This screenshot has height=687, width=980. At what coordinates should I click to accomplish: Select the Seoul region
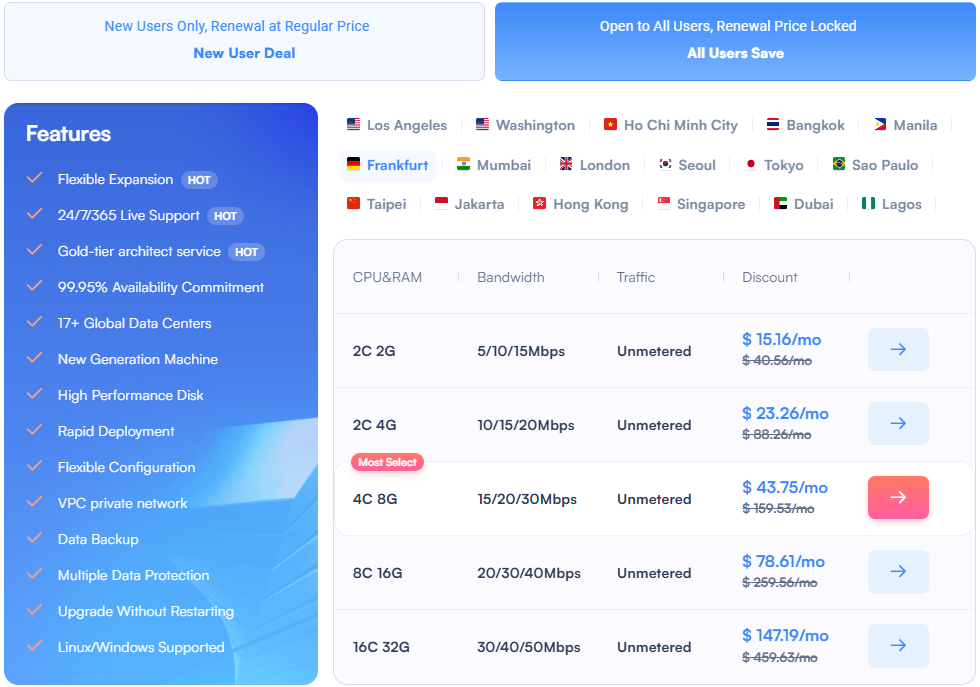[688, 165]
